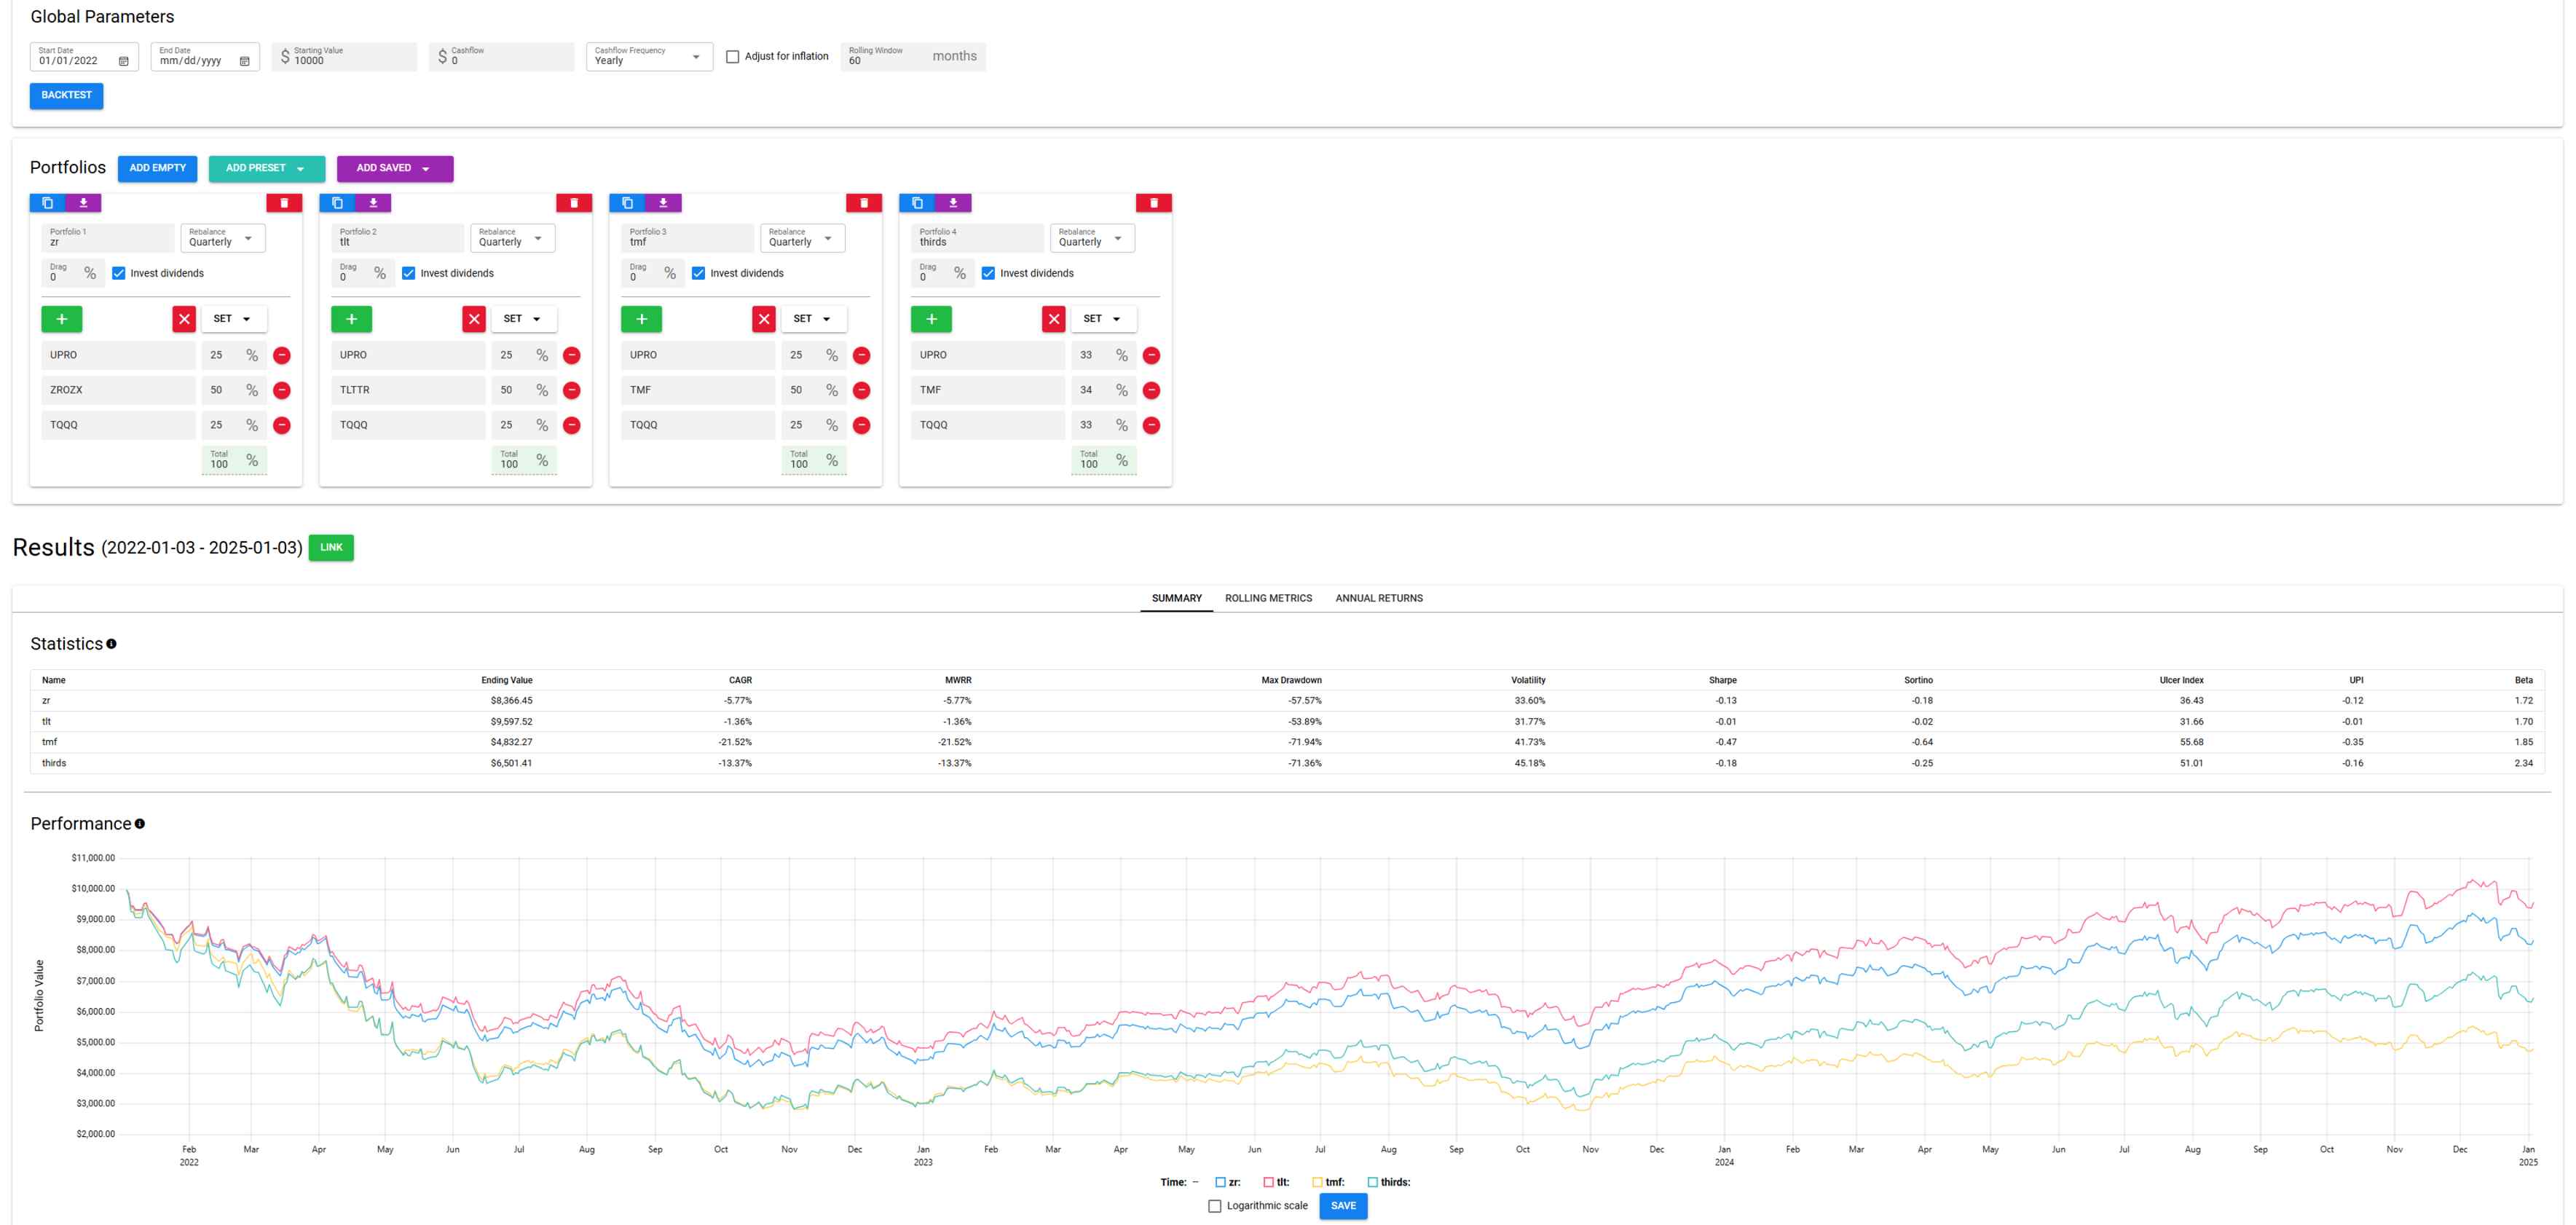Screen dimensions: 2576x1225
Task: Click the green Link button
Action: 331,547
